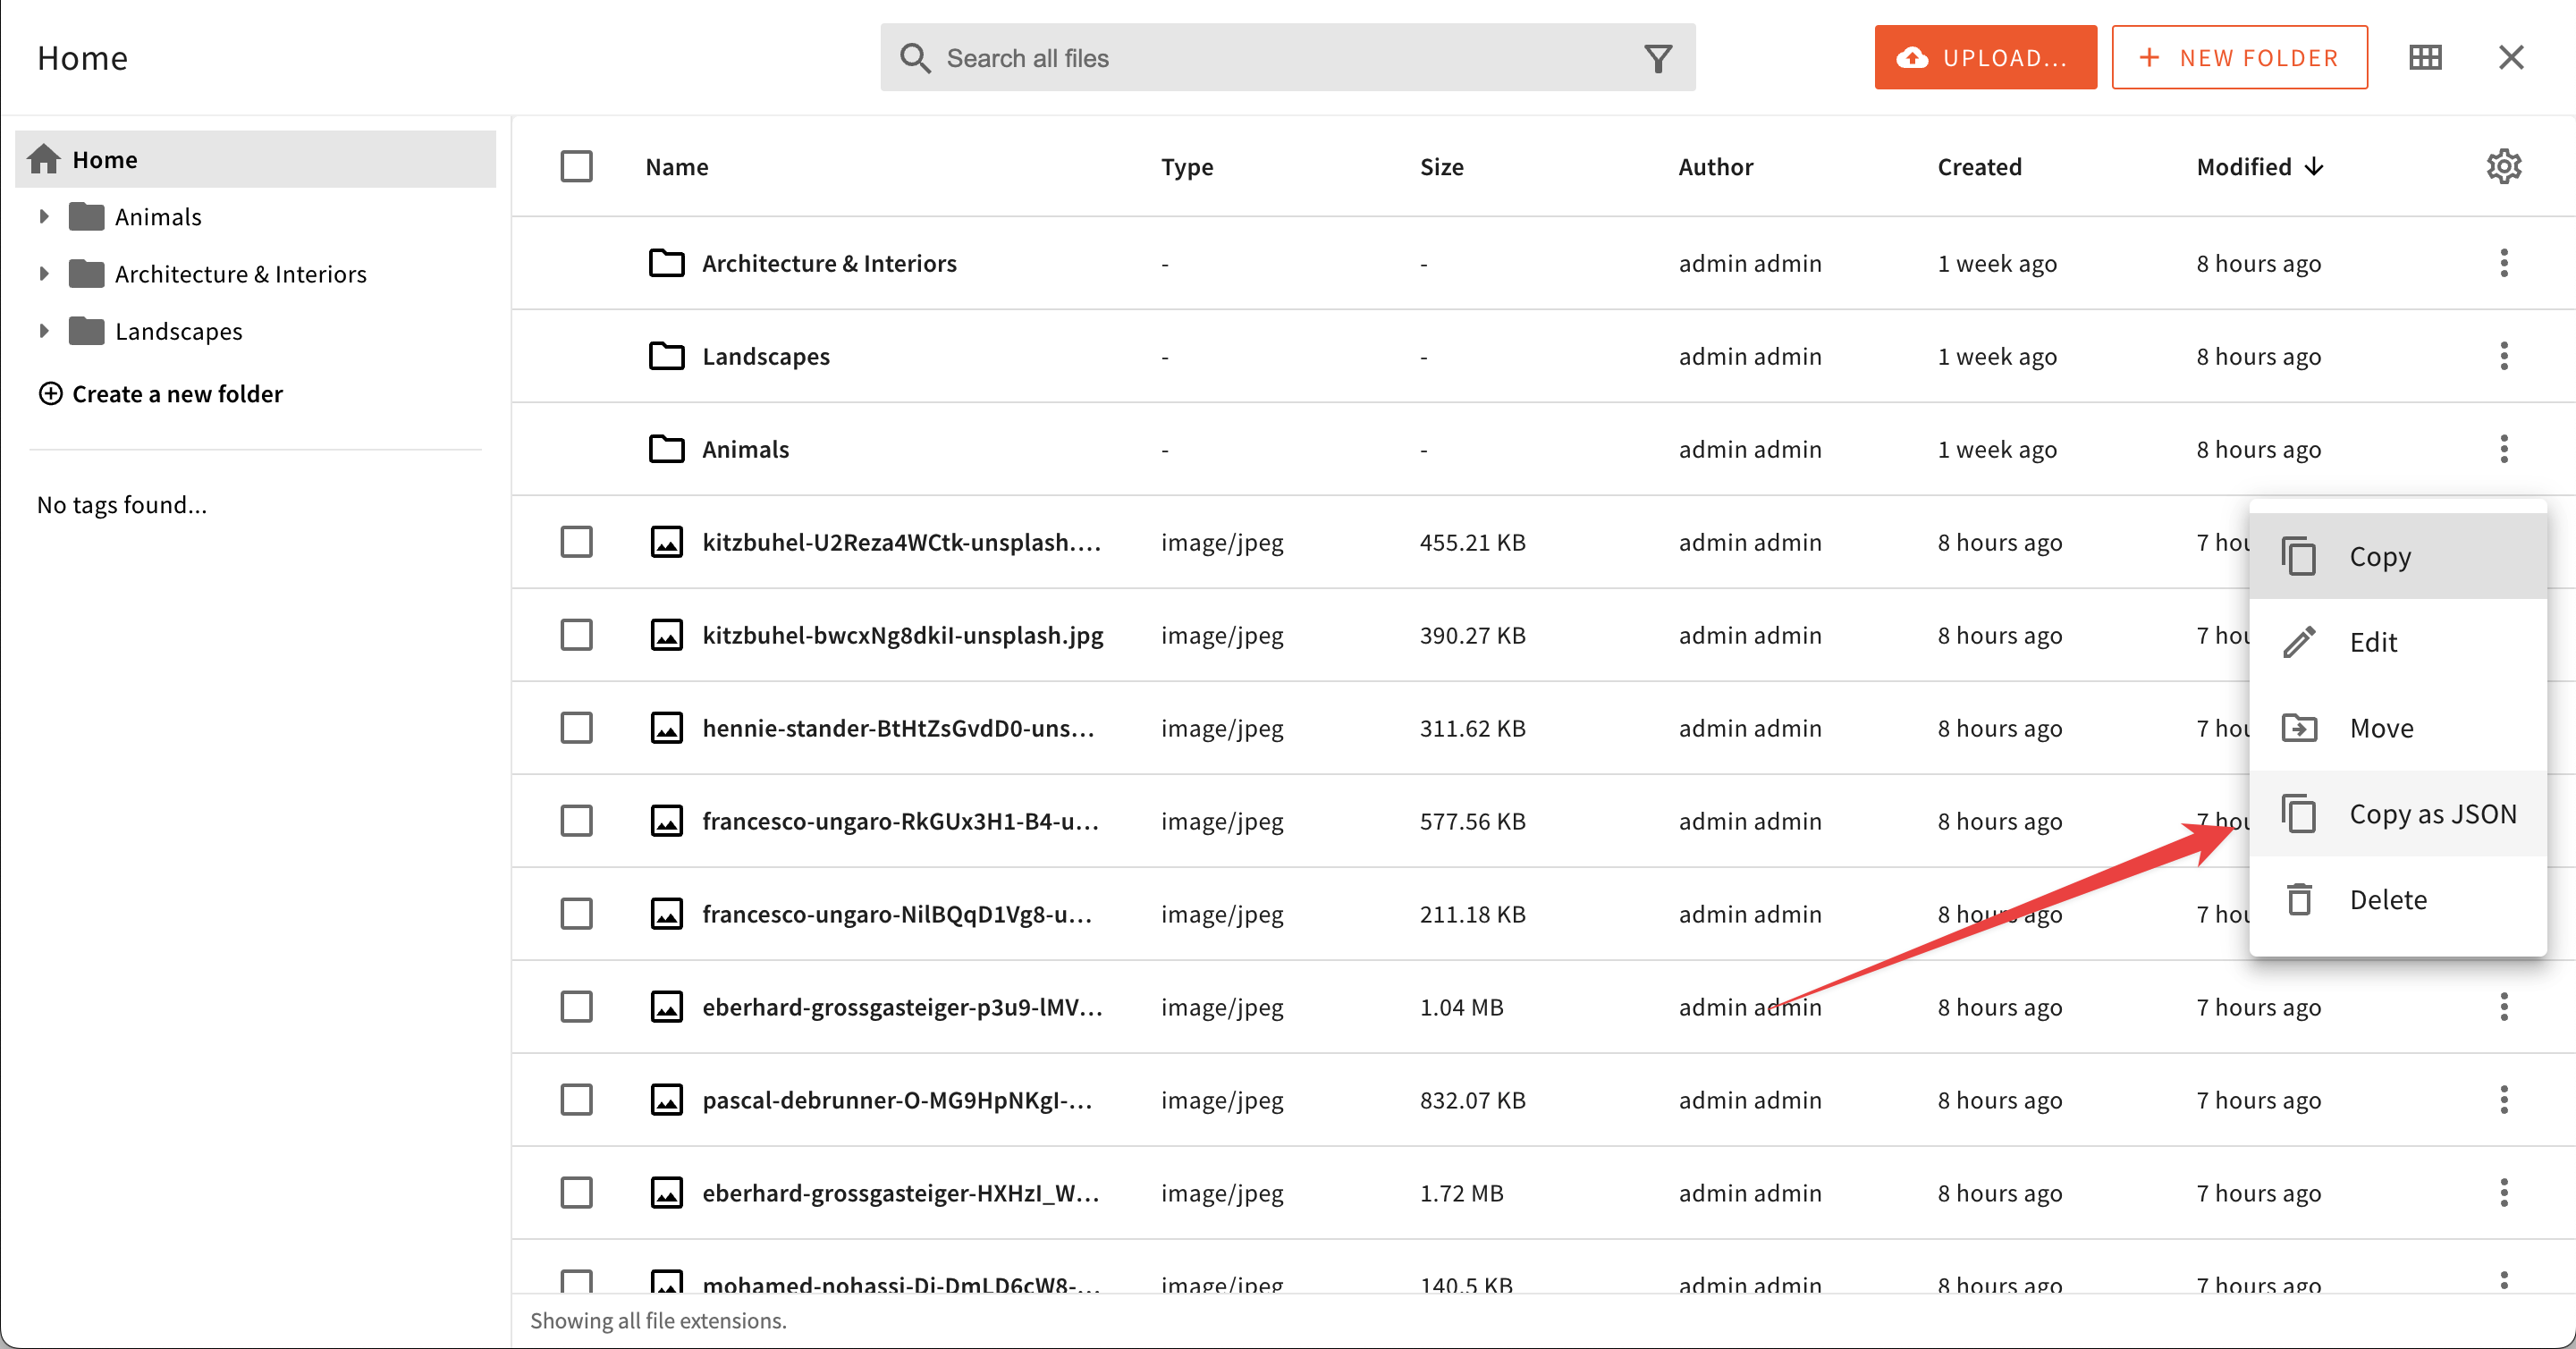Sort by the Modified column header

tap(2244, 166)
